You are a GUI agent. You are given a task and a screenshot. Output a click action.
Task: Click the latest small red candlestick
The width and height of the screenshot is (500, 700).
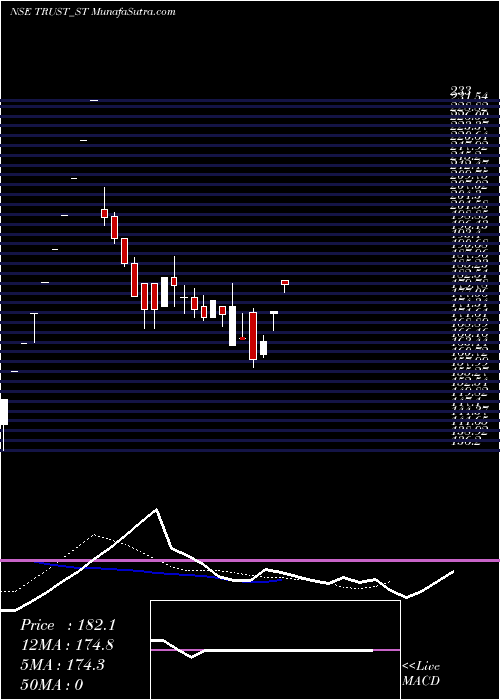pos(285,282)
